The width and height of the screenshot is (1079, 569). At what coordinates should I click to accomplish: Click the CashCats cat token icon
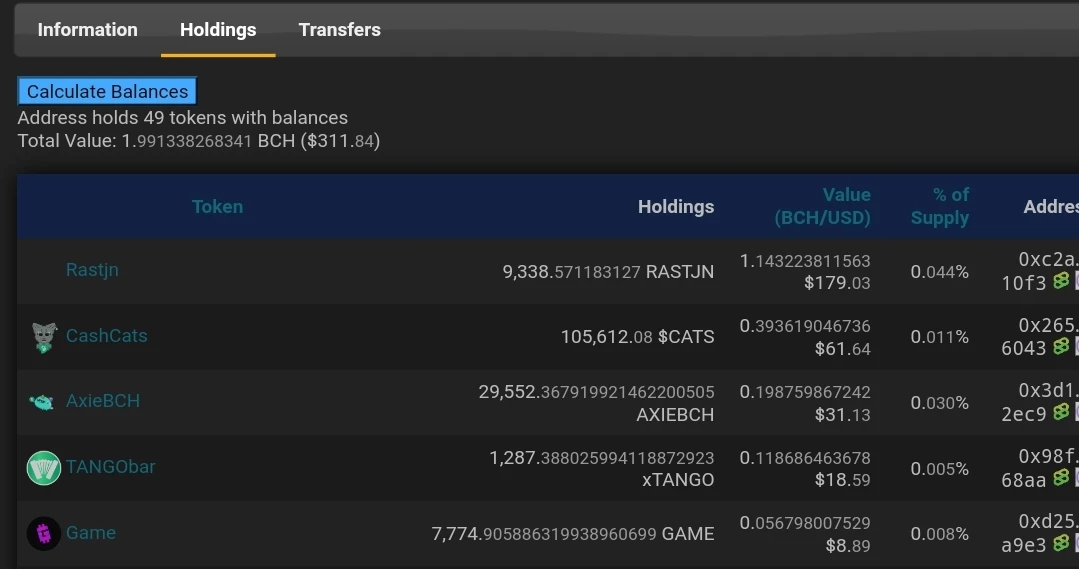click(x=44, y=337)
